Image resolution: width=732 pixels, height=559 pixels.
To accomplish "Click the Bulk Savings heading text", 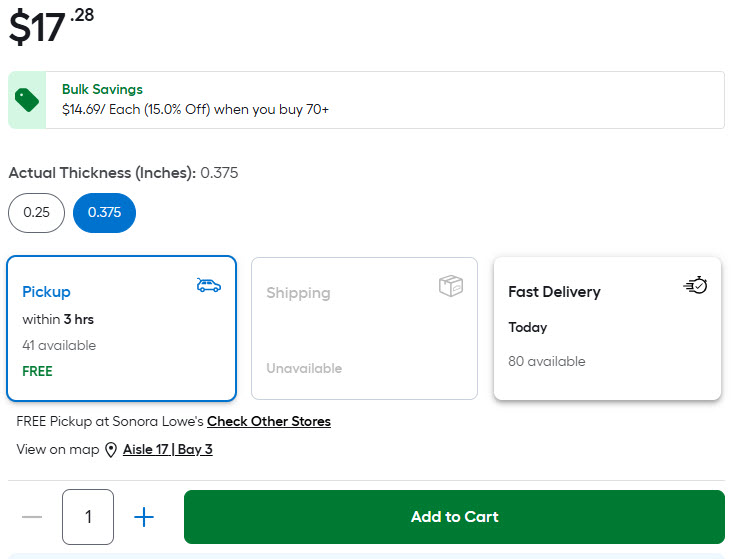I will click(x=102, y=90).
